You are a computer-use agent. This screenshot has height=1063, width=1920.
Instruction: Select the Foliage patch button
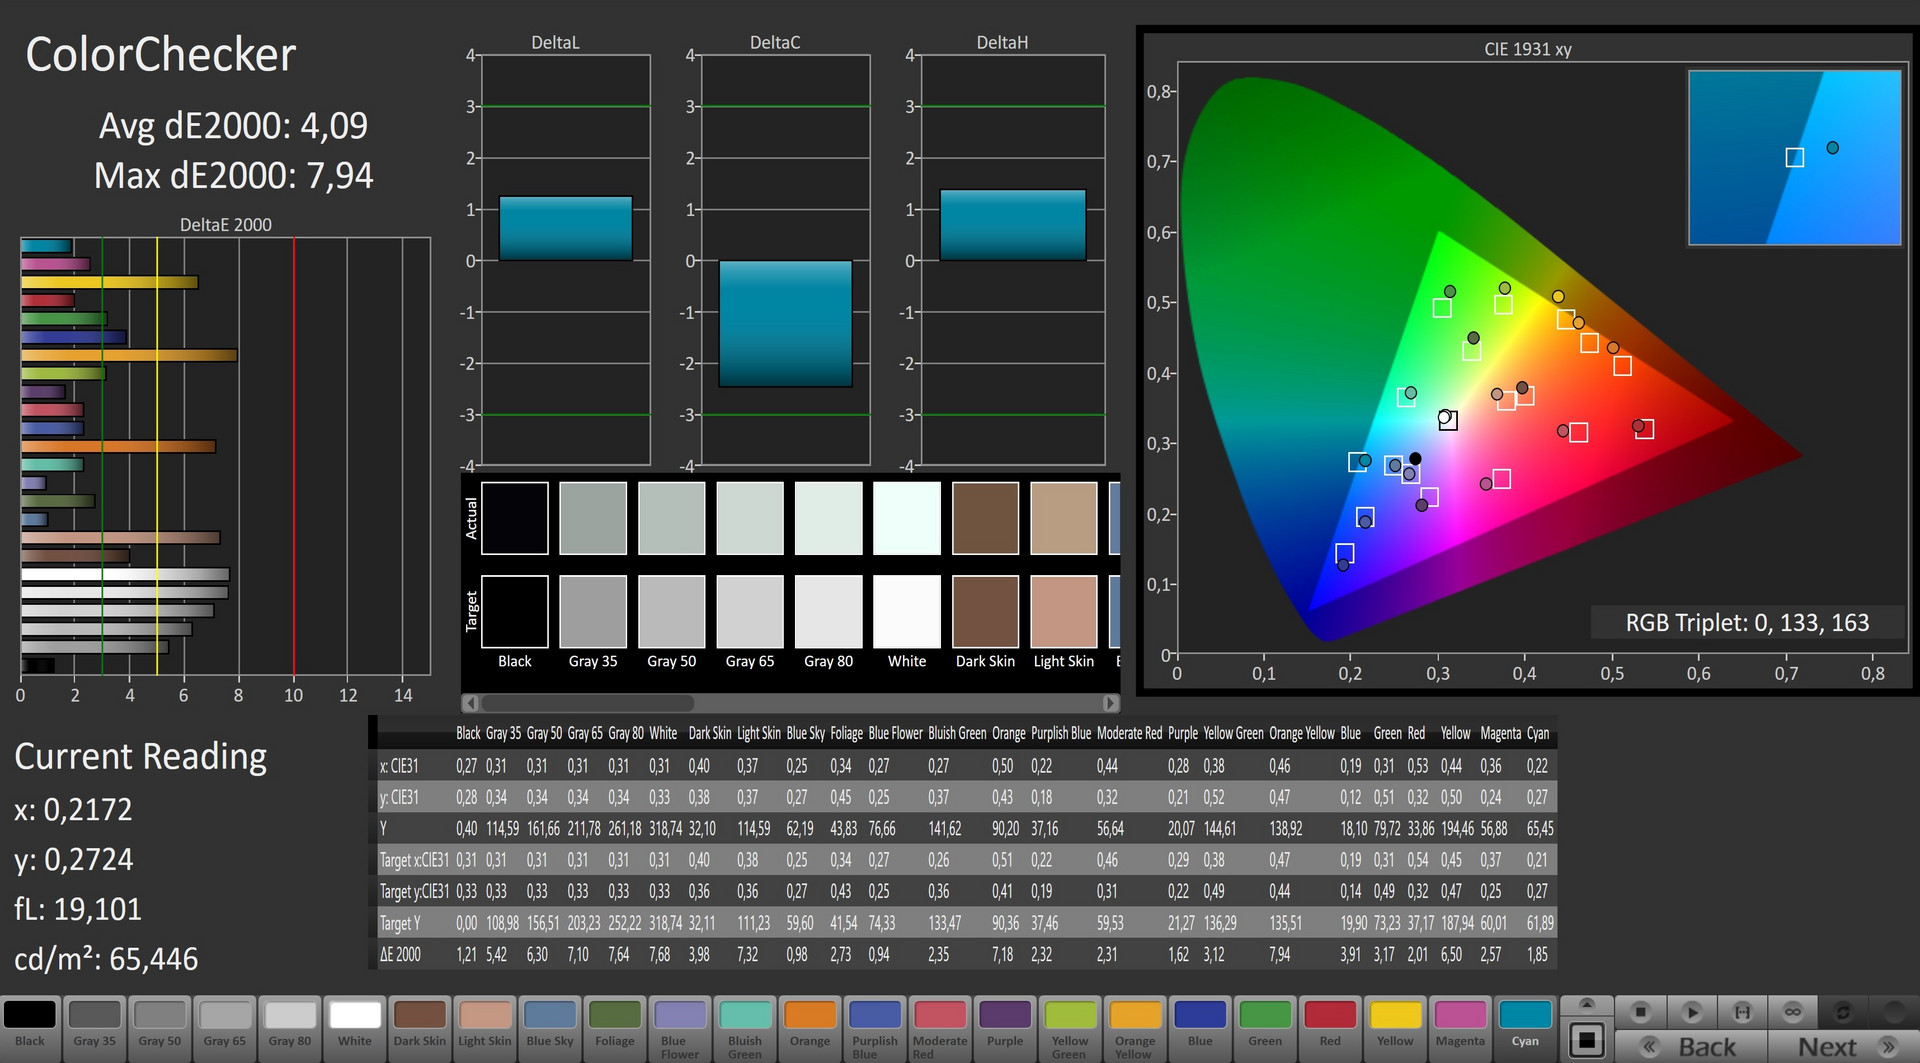pyautogui.click(x=615, y=1028)
